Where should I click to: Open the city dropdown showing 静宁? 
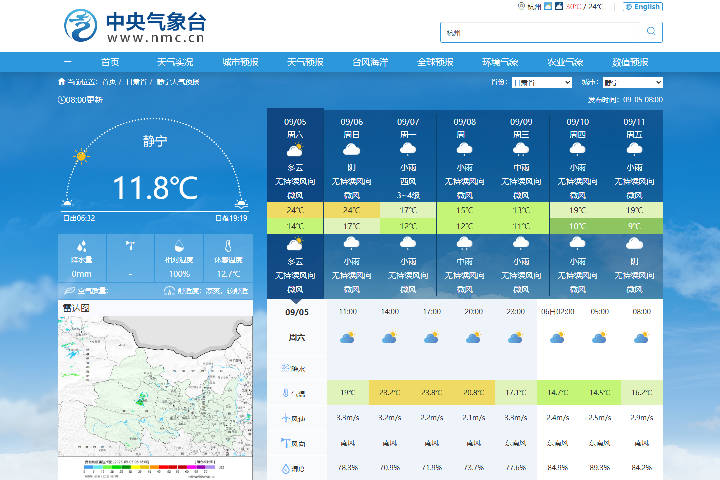click(x=632, y=82)
